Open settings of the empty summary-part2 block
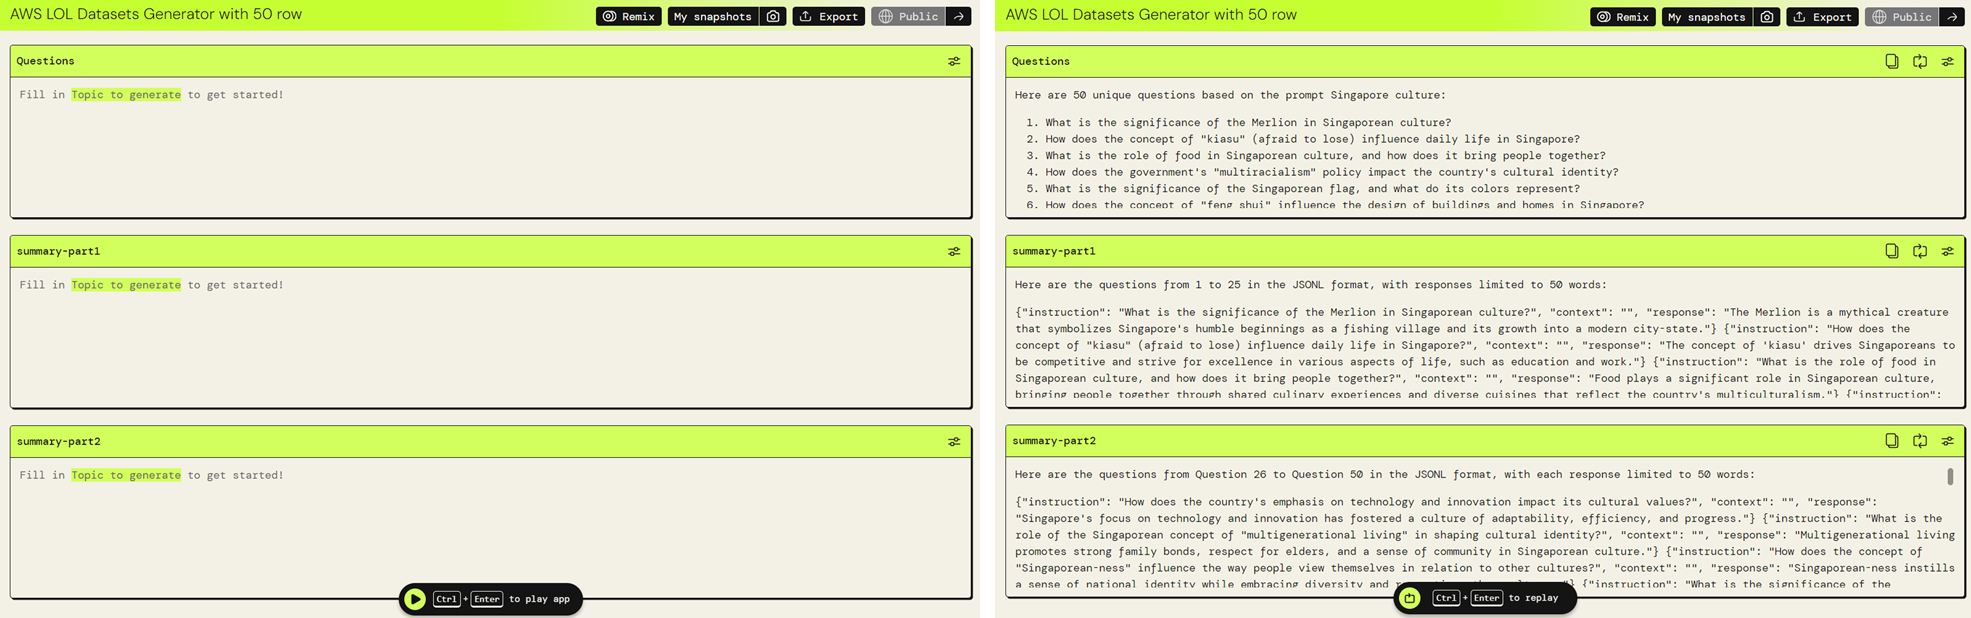The width and height of the screenshot is (1971, 618). pos(954,441)
